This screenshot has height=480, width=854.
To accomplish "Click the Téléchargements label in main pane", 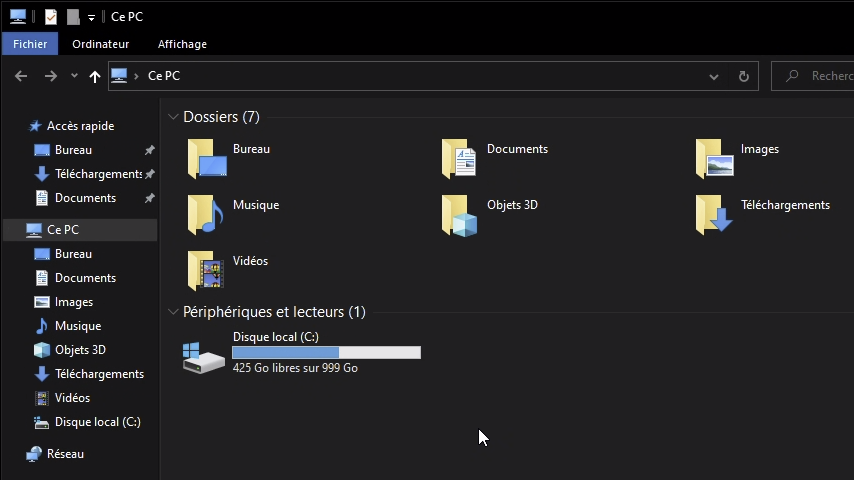I will 785,205.
